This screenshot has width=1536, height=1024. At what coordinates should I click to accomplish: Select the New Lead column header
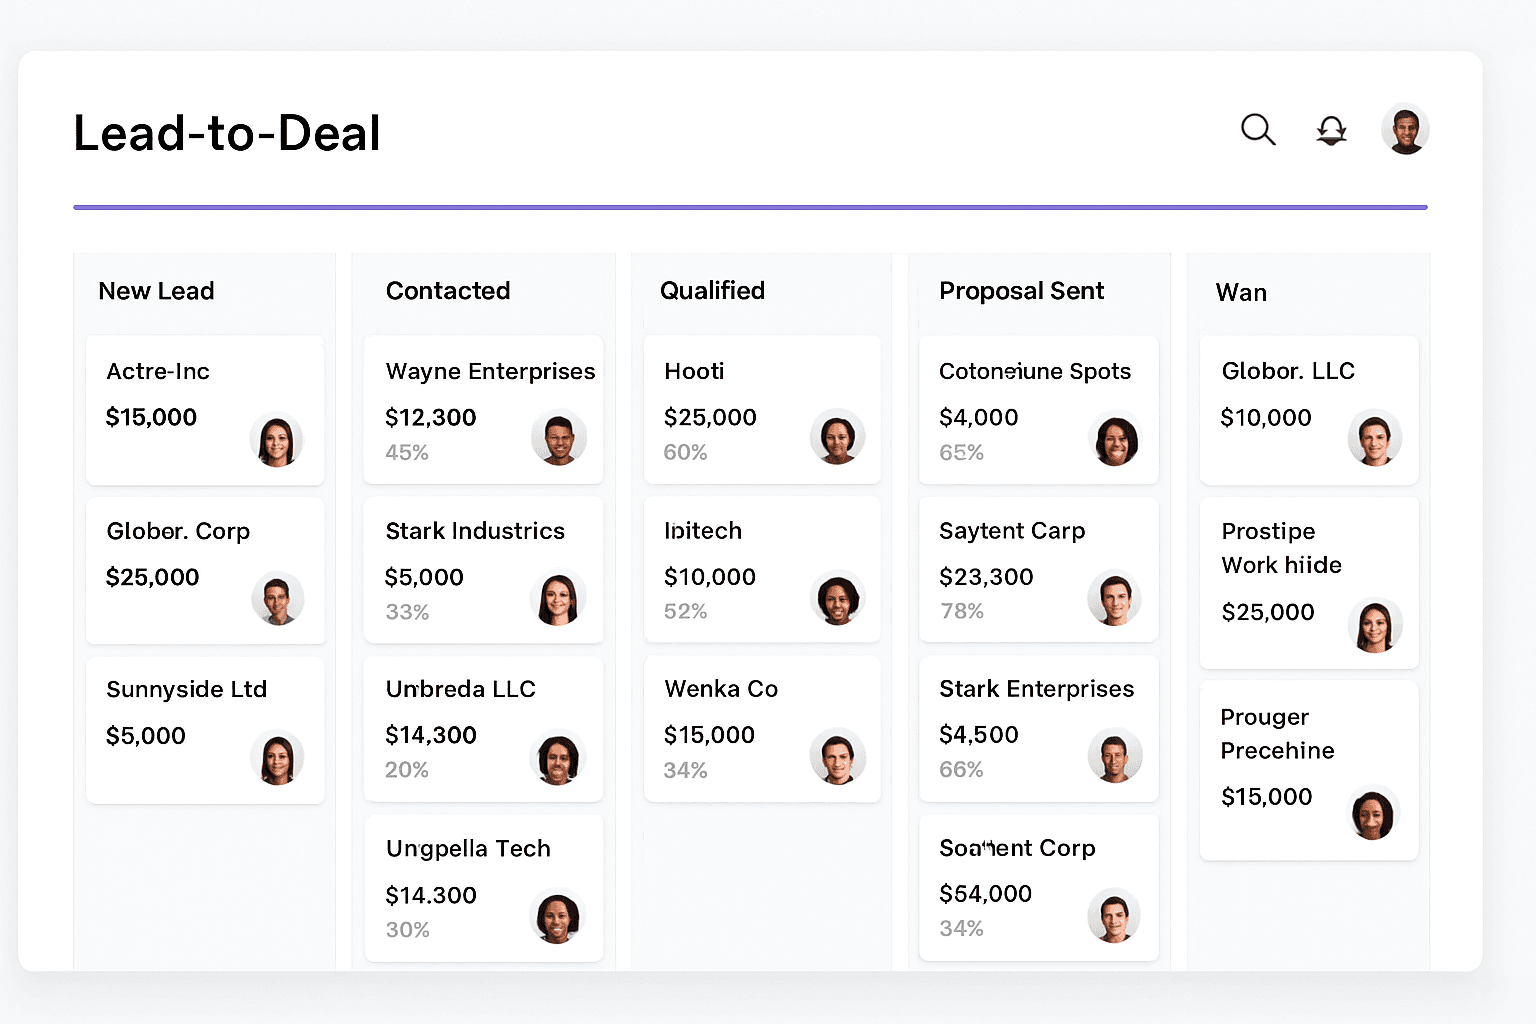tap(156, 291)
